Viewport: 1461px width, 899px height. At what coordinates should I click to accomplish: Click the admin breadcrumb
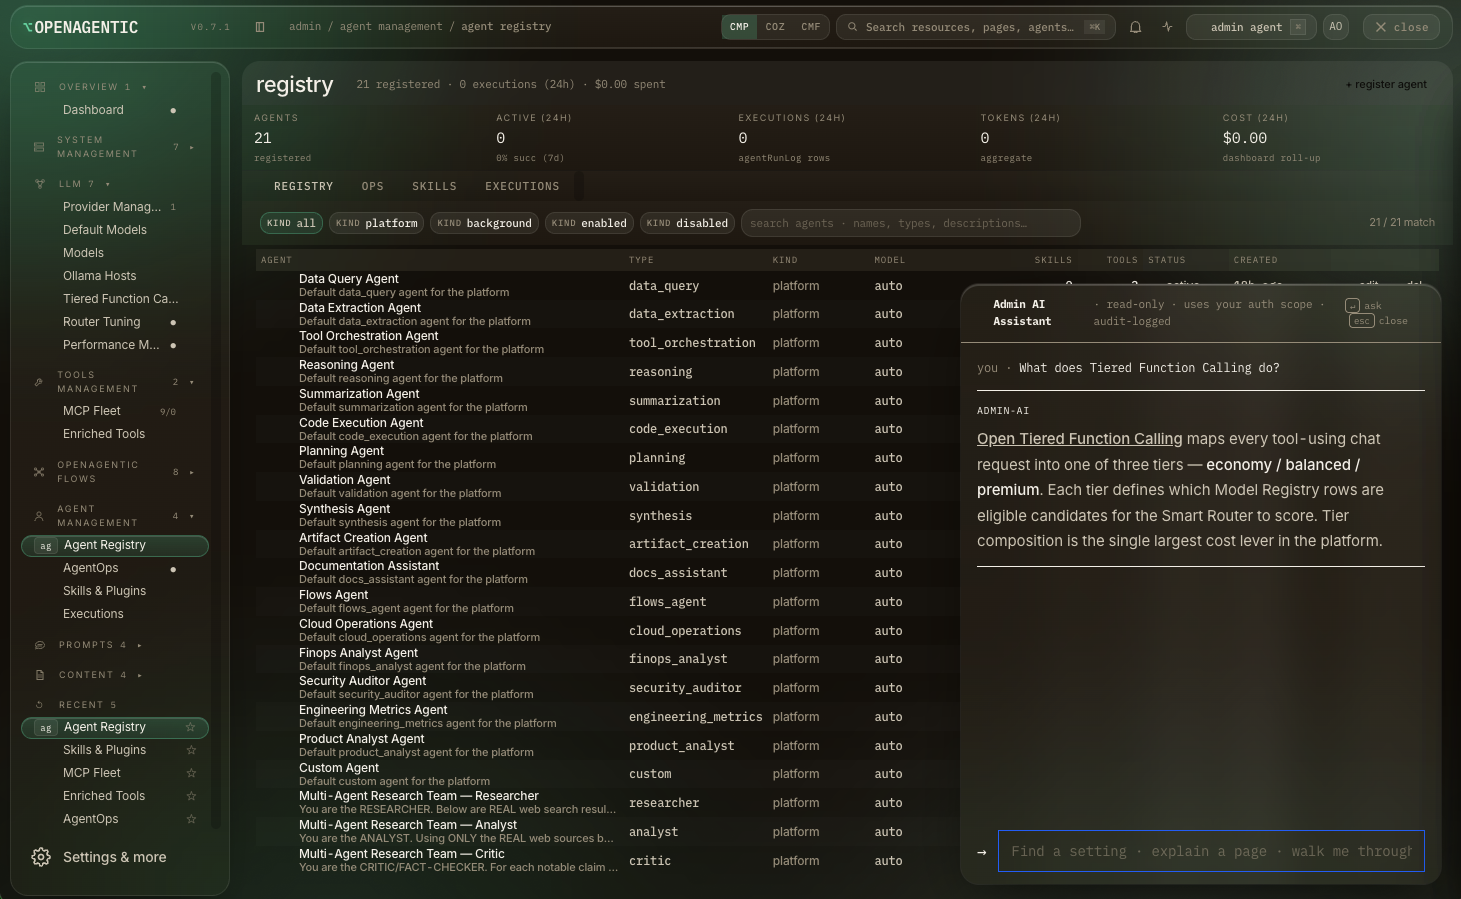coord(305,27)
